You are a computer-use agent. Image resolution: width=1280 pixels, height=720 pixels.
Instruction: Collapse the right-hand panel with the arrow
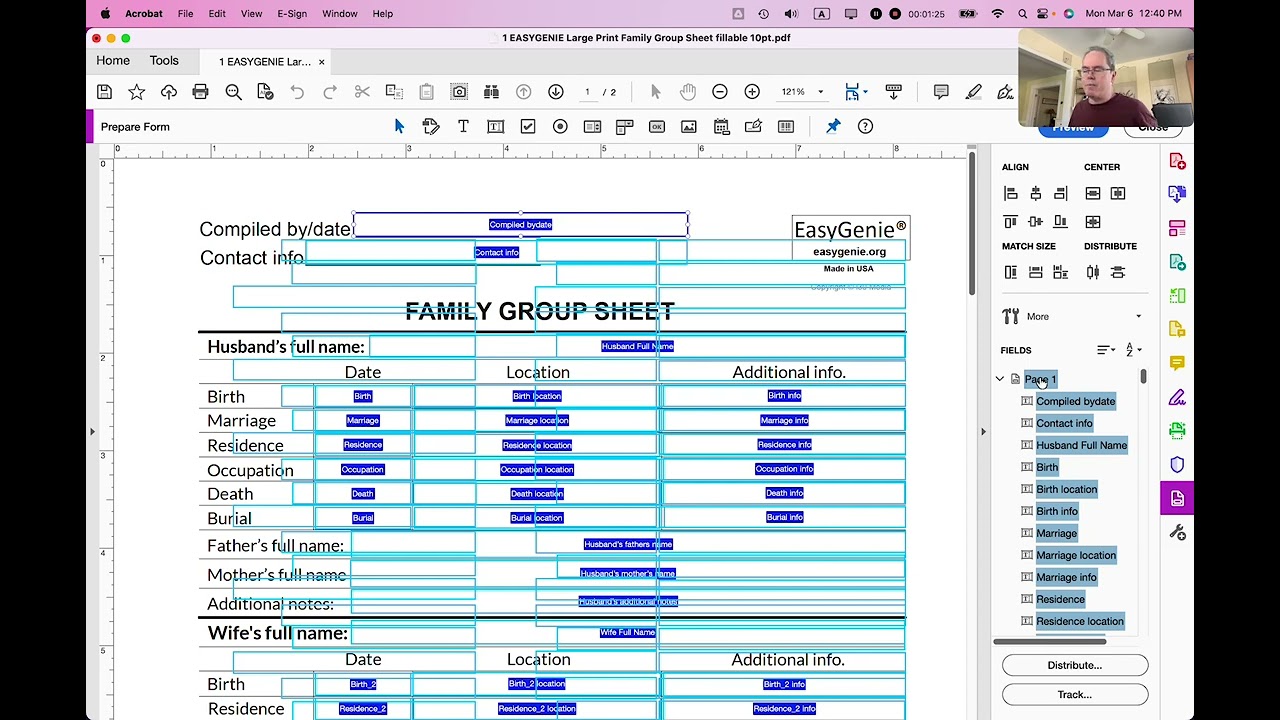pos(983,431)
